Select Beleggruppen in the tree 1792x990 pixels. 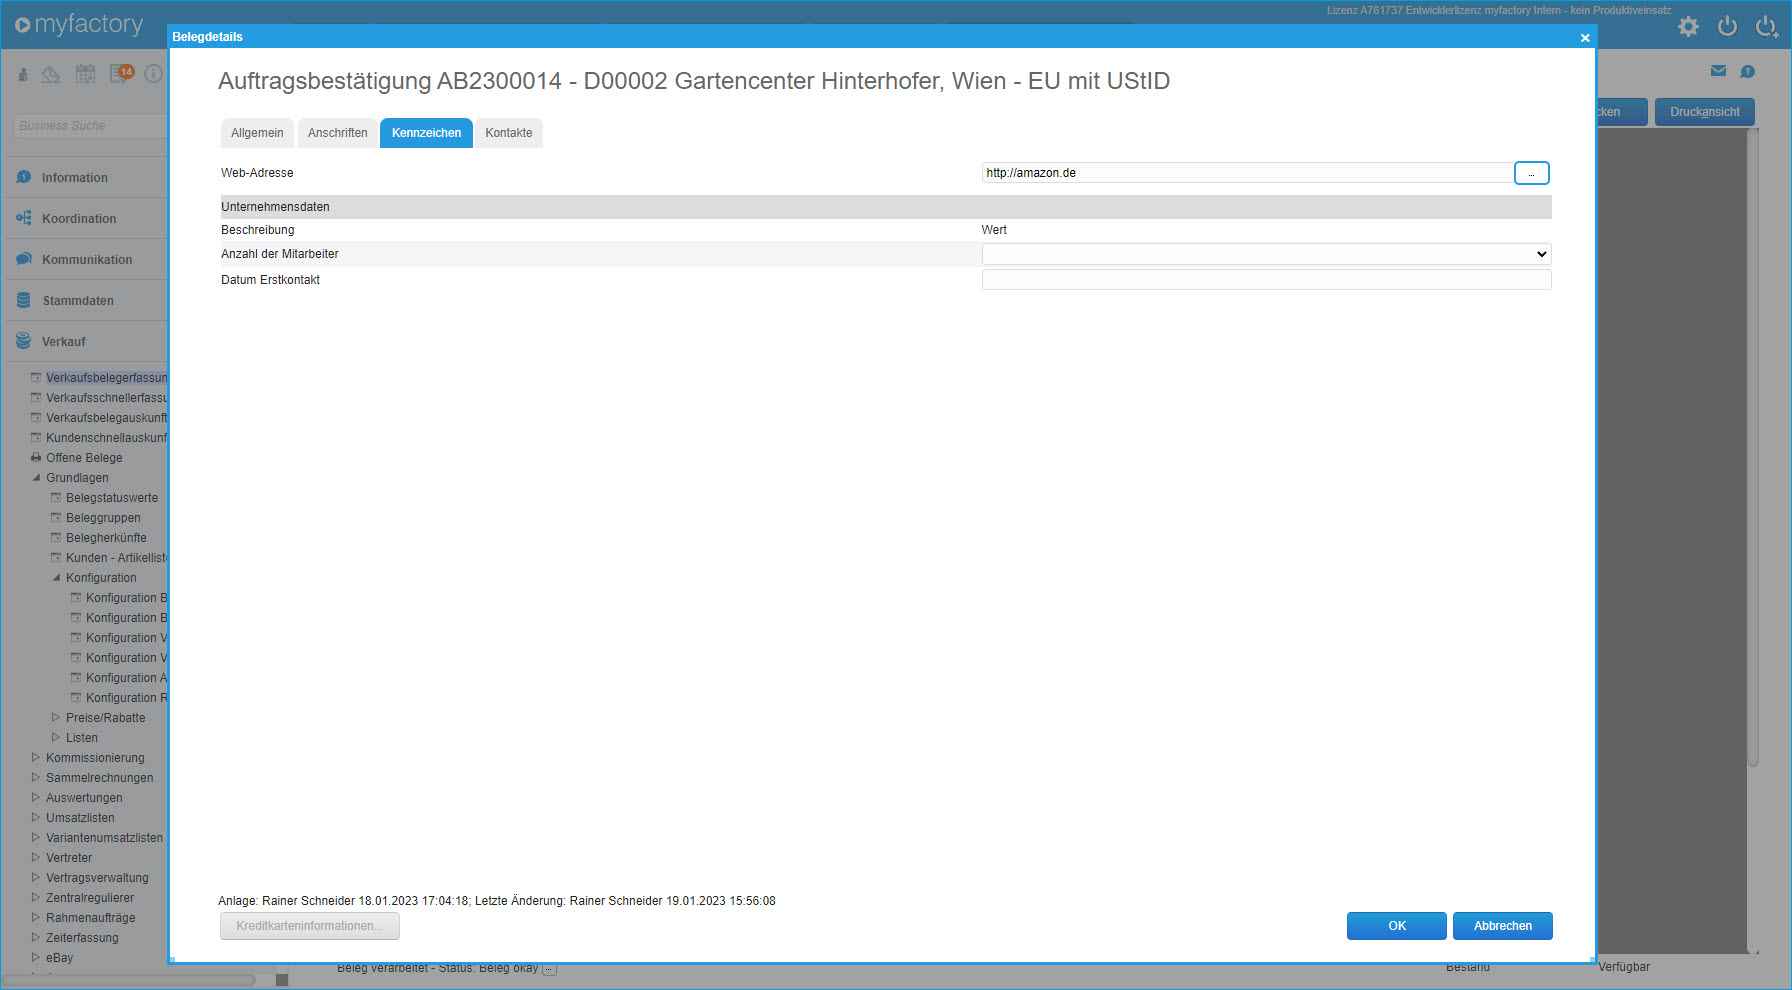103,518
